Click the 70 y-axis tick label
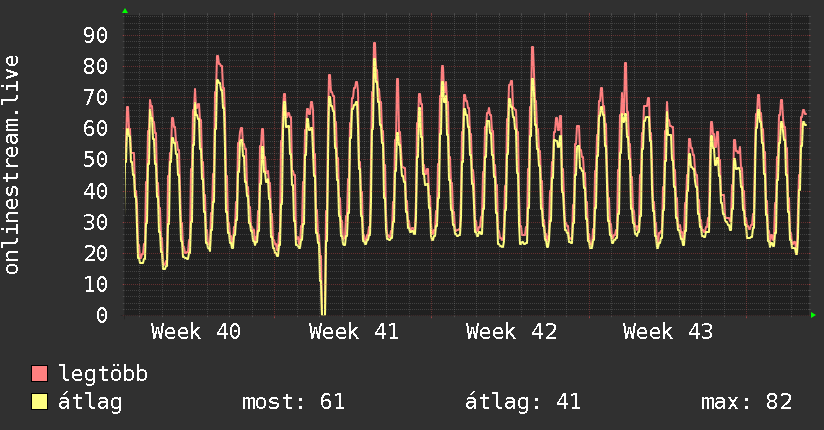 coord(96,97)
